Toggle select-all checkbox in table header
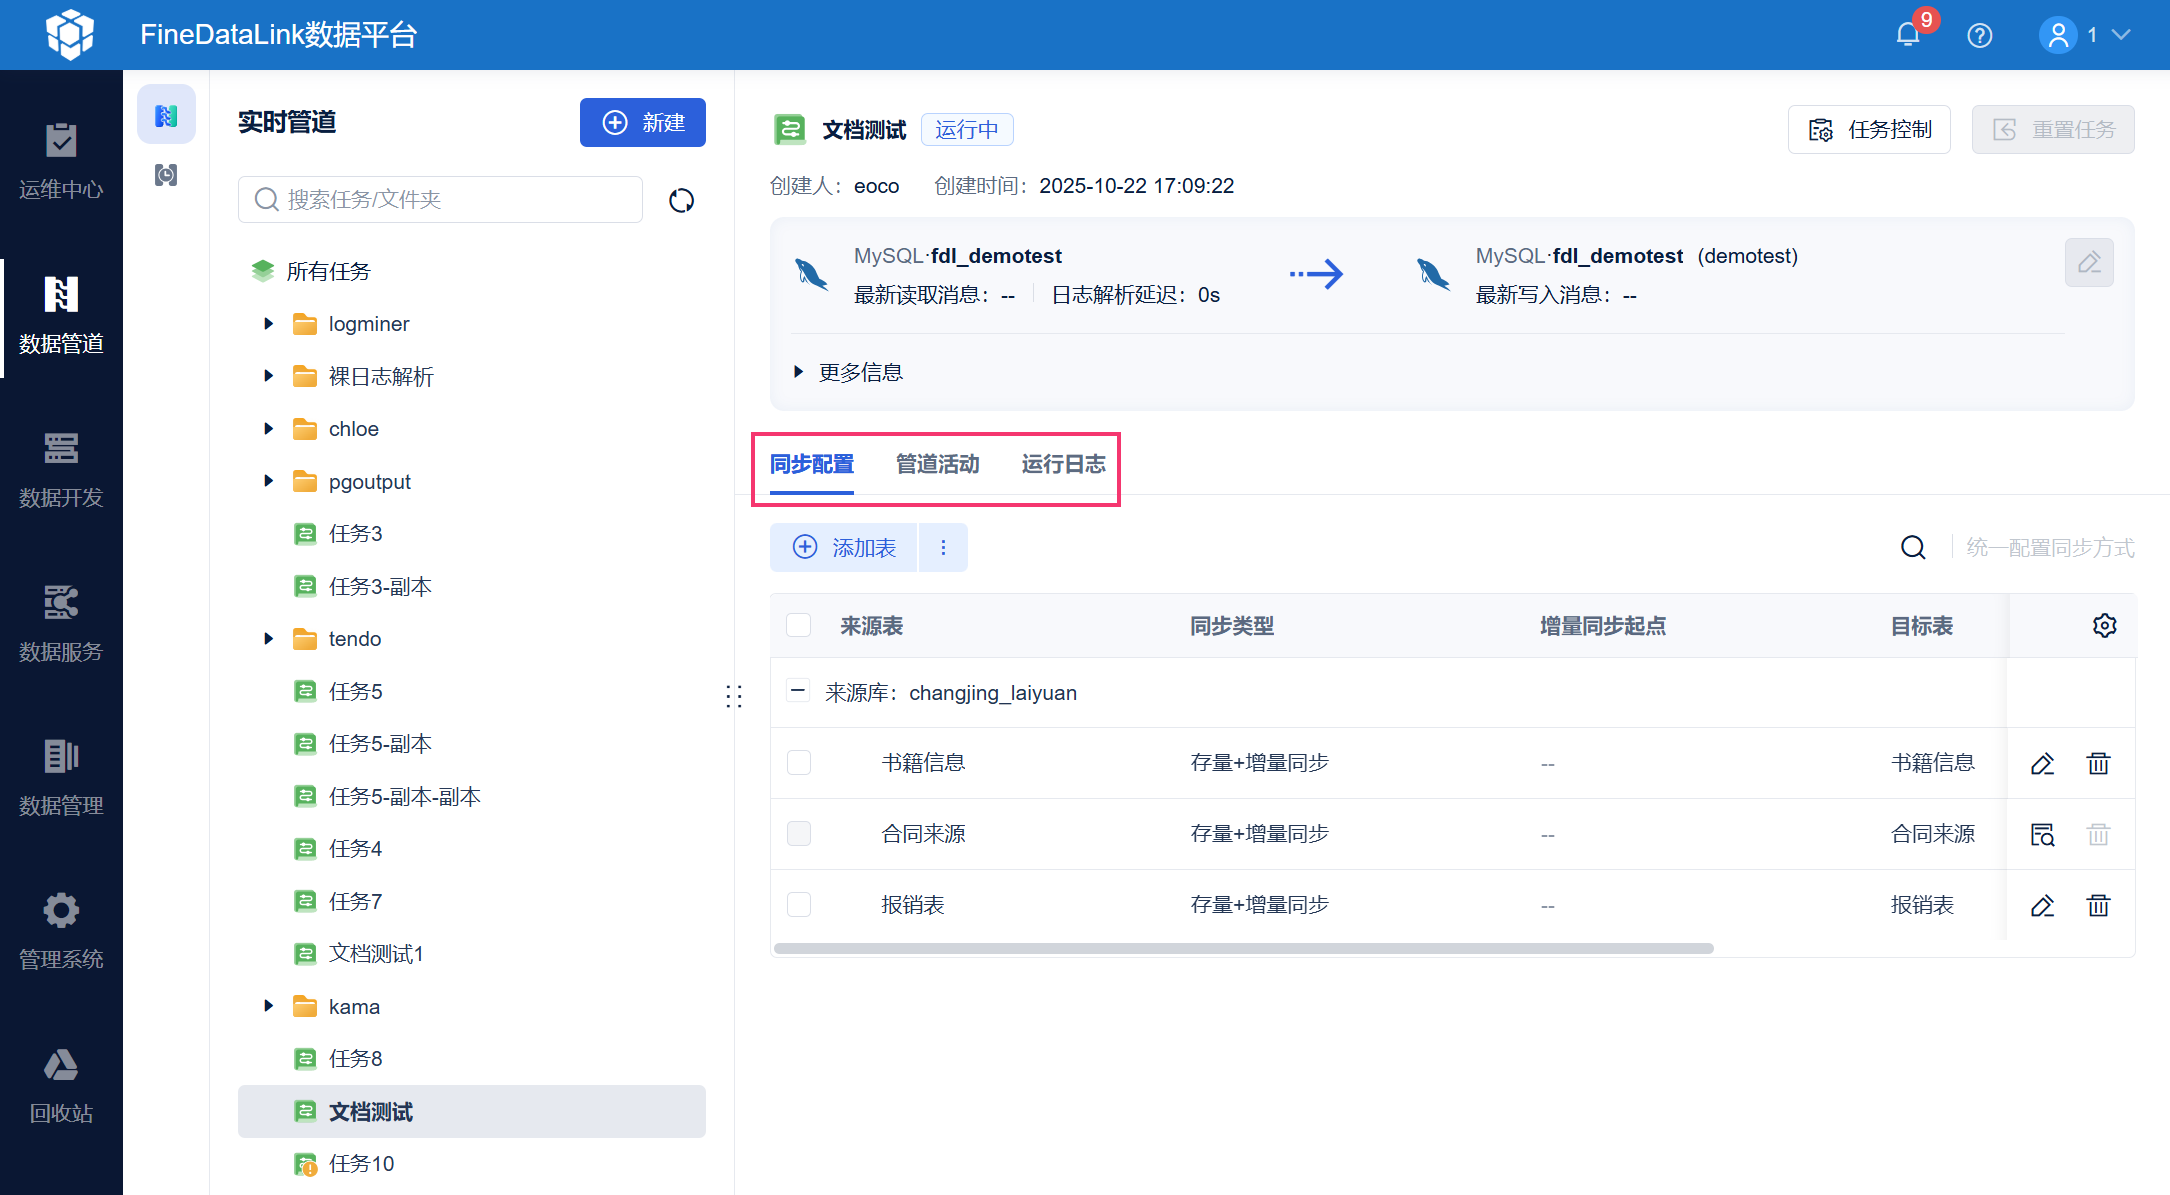Screen dimensions: 2170x1195 click(799, 626)
